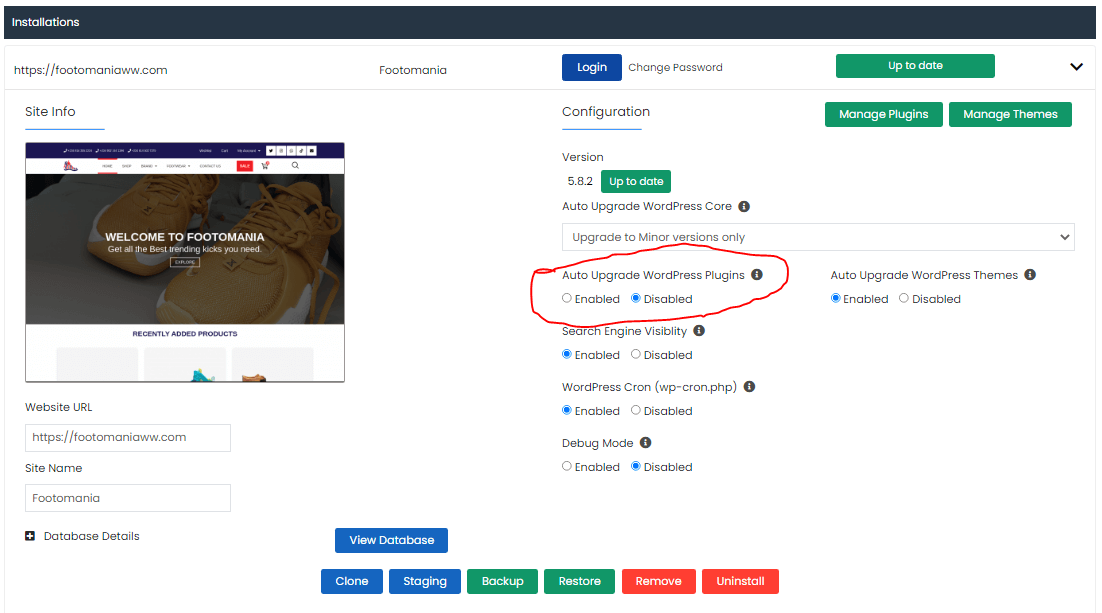The width and height of the screenshot is (1102, 613).
Task: Disable Auto Upgrade WordPress Themes
Action: click(x=904, y=299)
